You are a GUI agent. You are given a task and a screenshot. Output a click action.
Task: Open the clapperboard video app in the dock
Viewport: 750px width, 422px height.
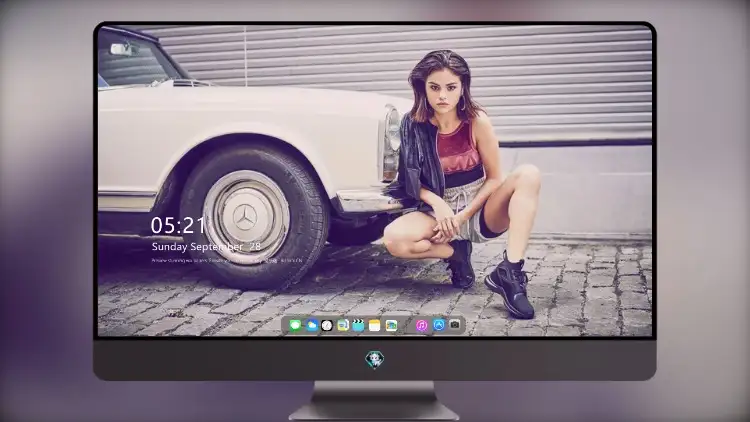(x=358, y=325)
